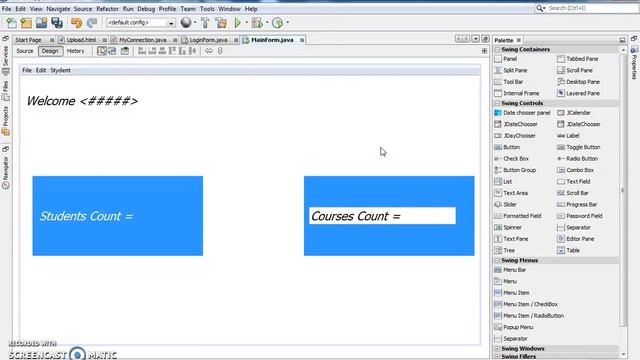
Task: Choose Tool Bar in the palette
Action: coord(509,82)
